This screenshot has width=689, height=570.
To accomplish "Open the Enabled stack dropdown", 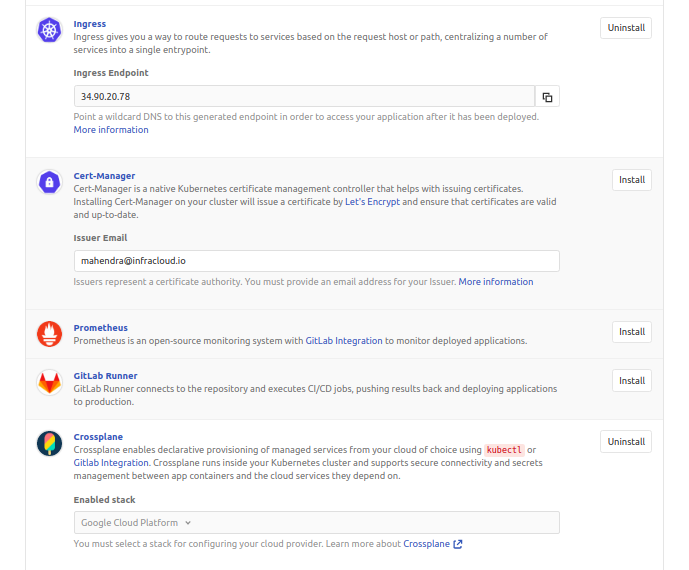I will click(316, 523).
